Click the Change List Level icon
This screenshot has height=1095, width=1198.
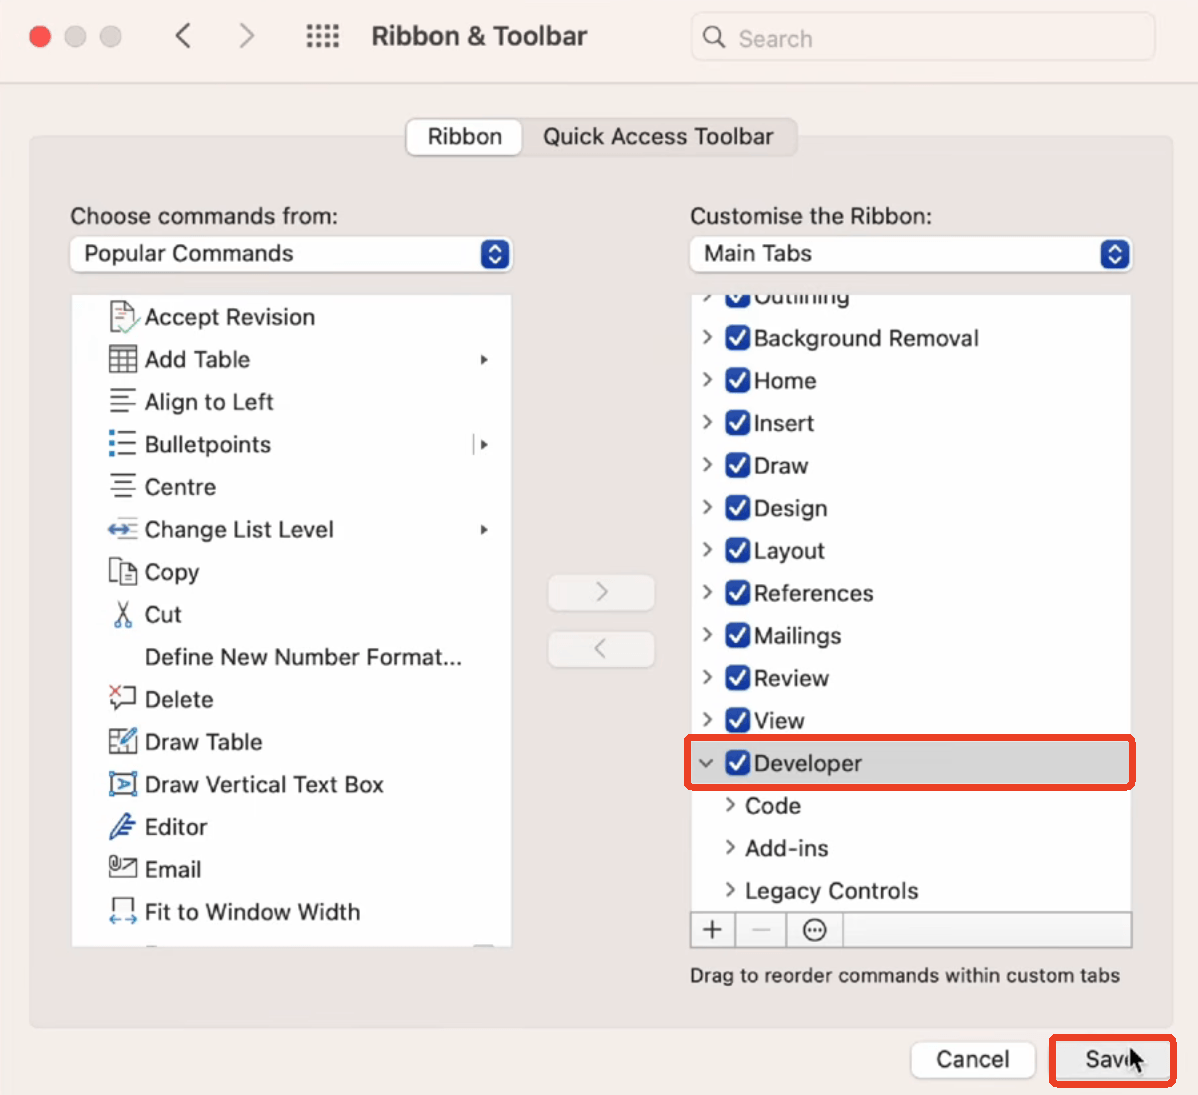tap(122, 529)
